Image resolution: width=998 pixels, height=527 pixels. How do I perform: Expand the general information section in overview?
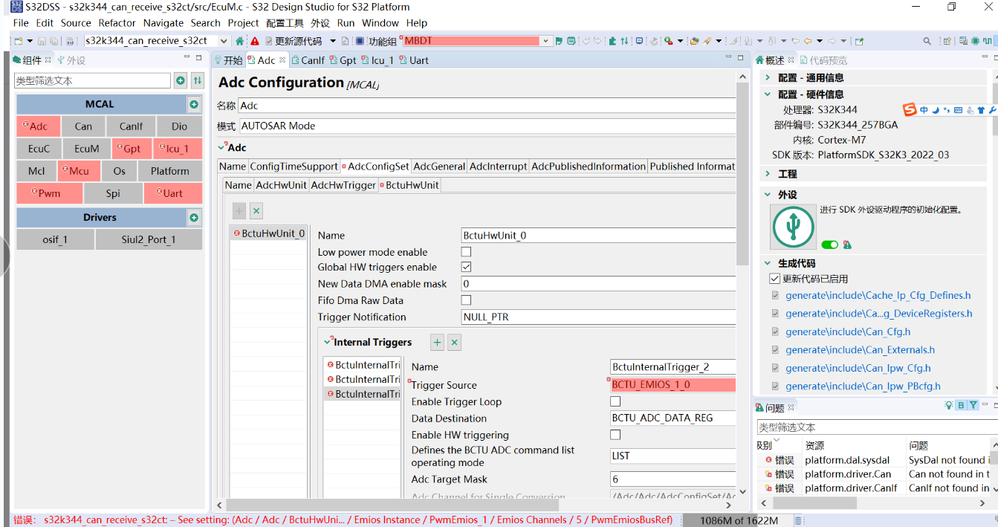[x=768, y=78]
